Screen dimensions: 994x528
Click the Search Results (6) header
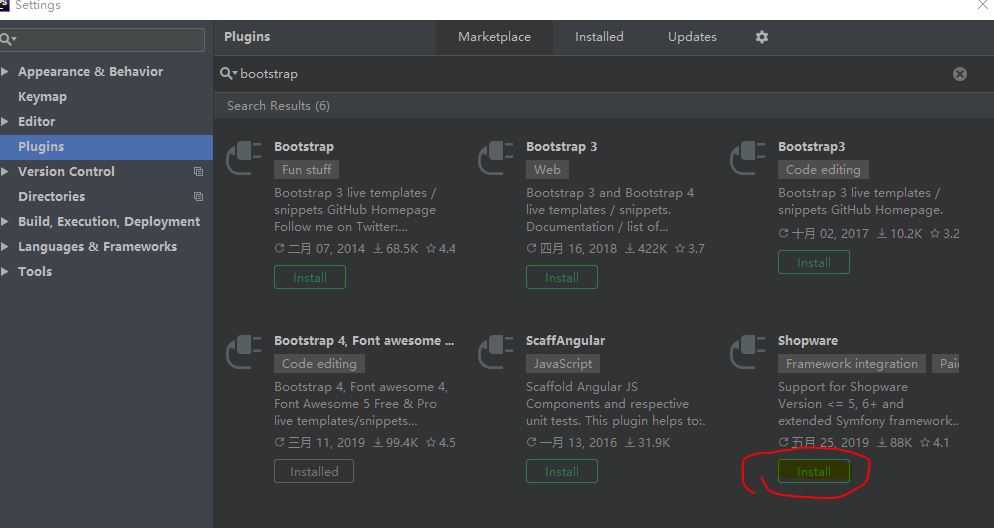tap(278, 106)
